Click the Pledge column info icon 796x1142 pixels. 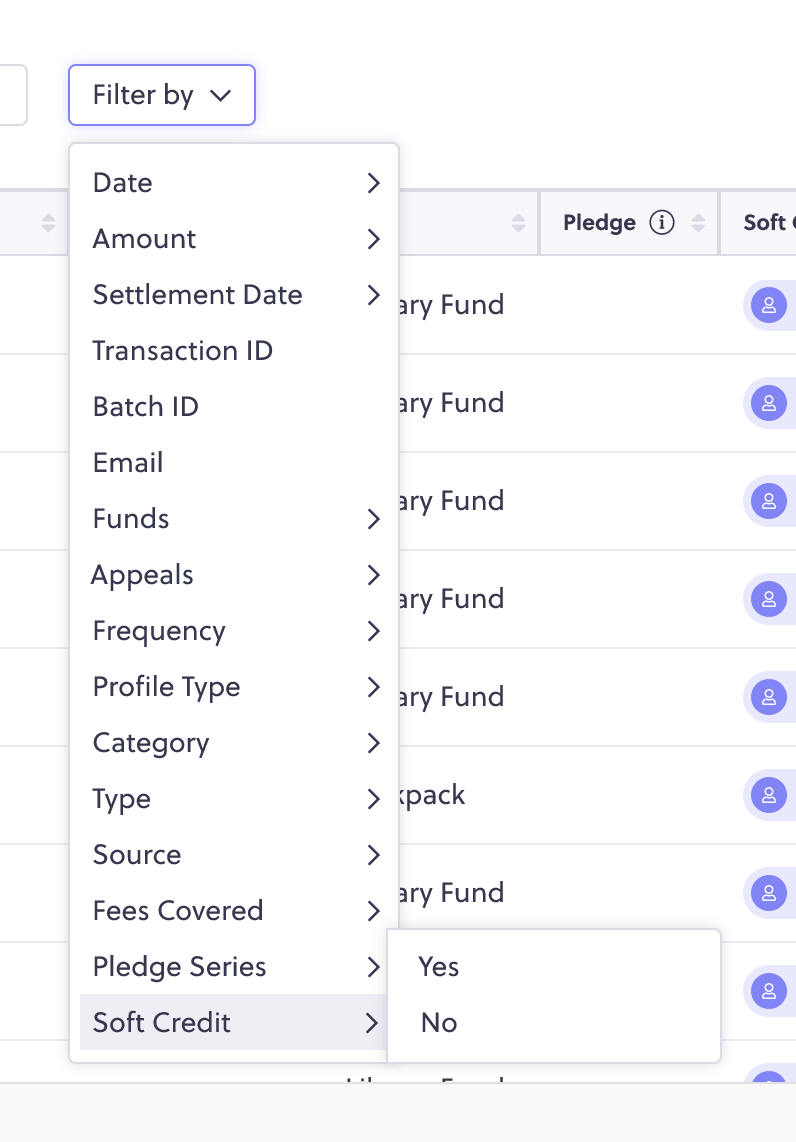coord(661,222)
